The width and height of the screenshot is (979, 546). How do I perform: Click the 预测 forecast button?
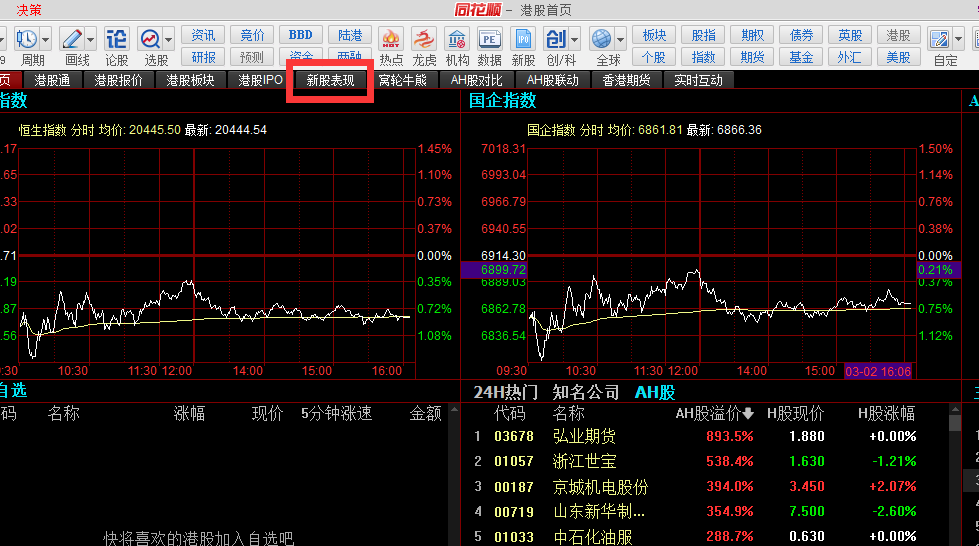pos(252,57)
